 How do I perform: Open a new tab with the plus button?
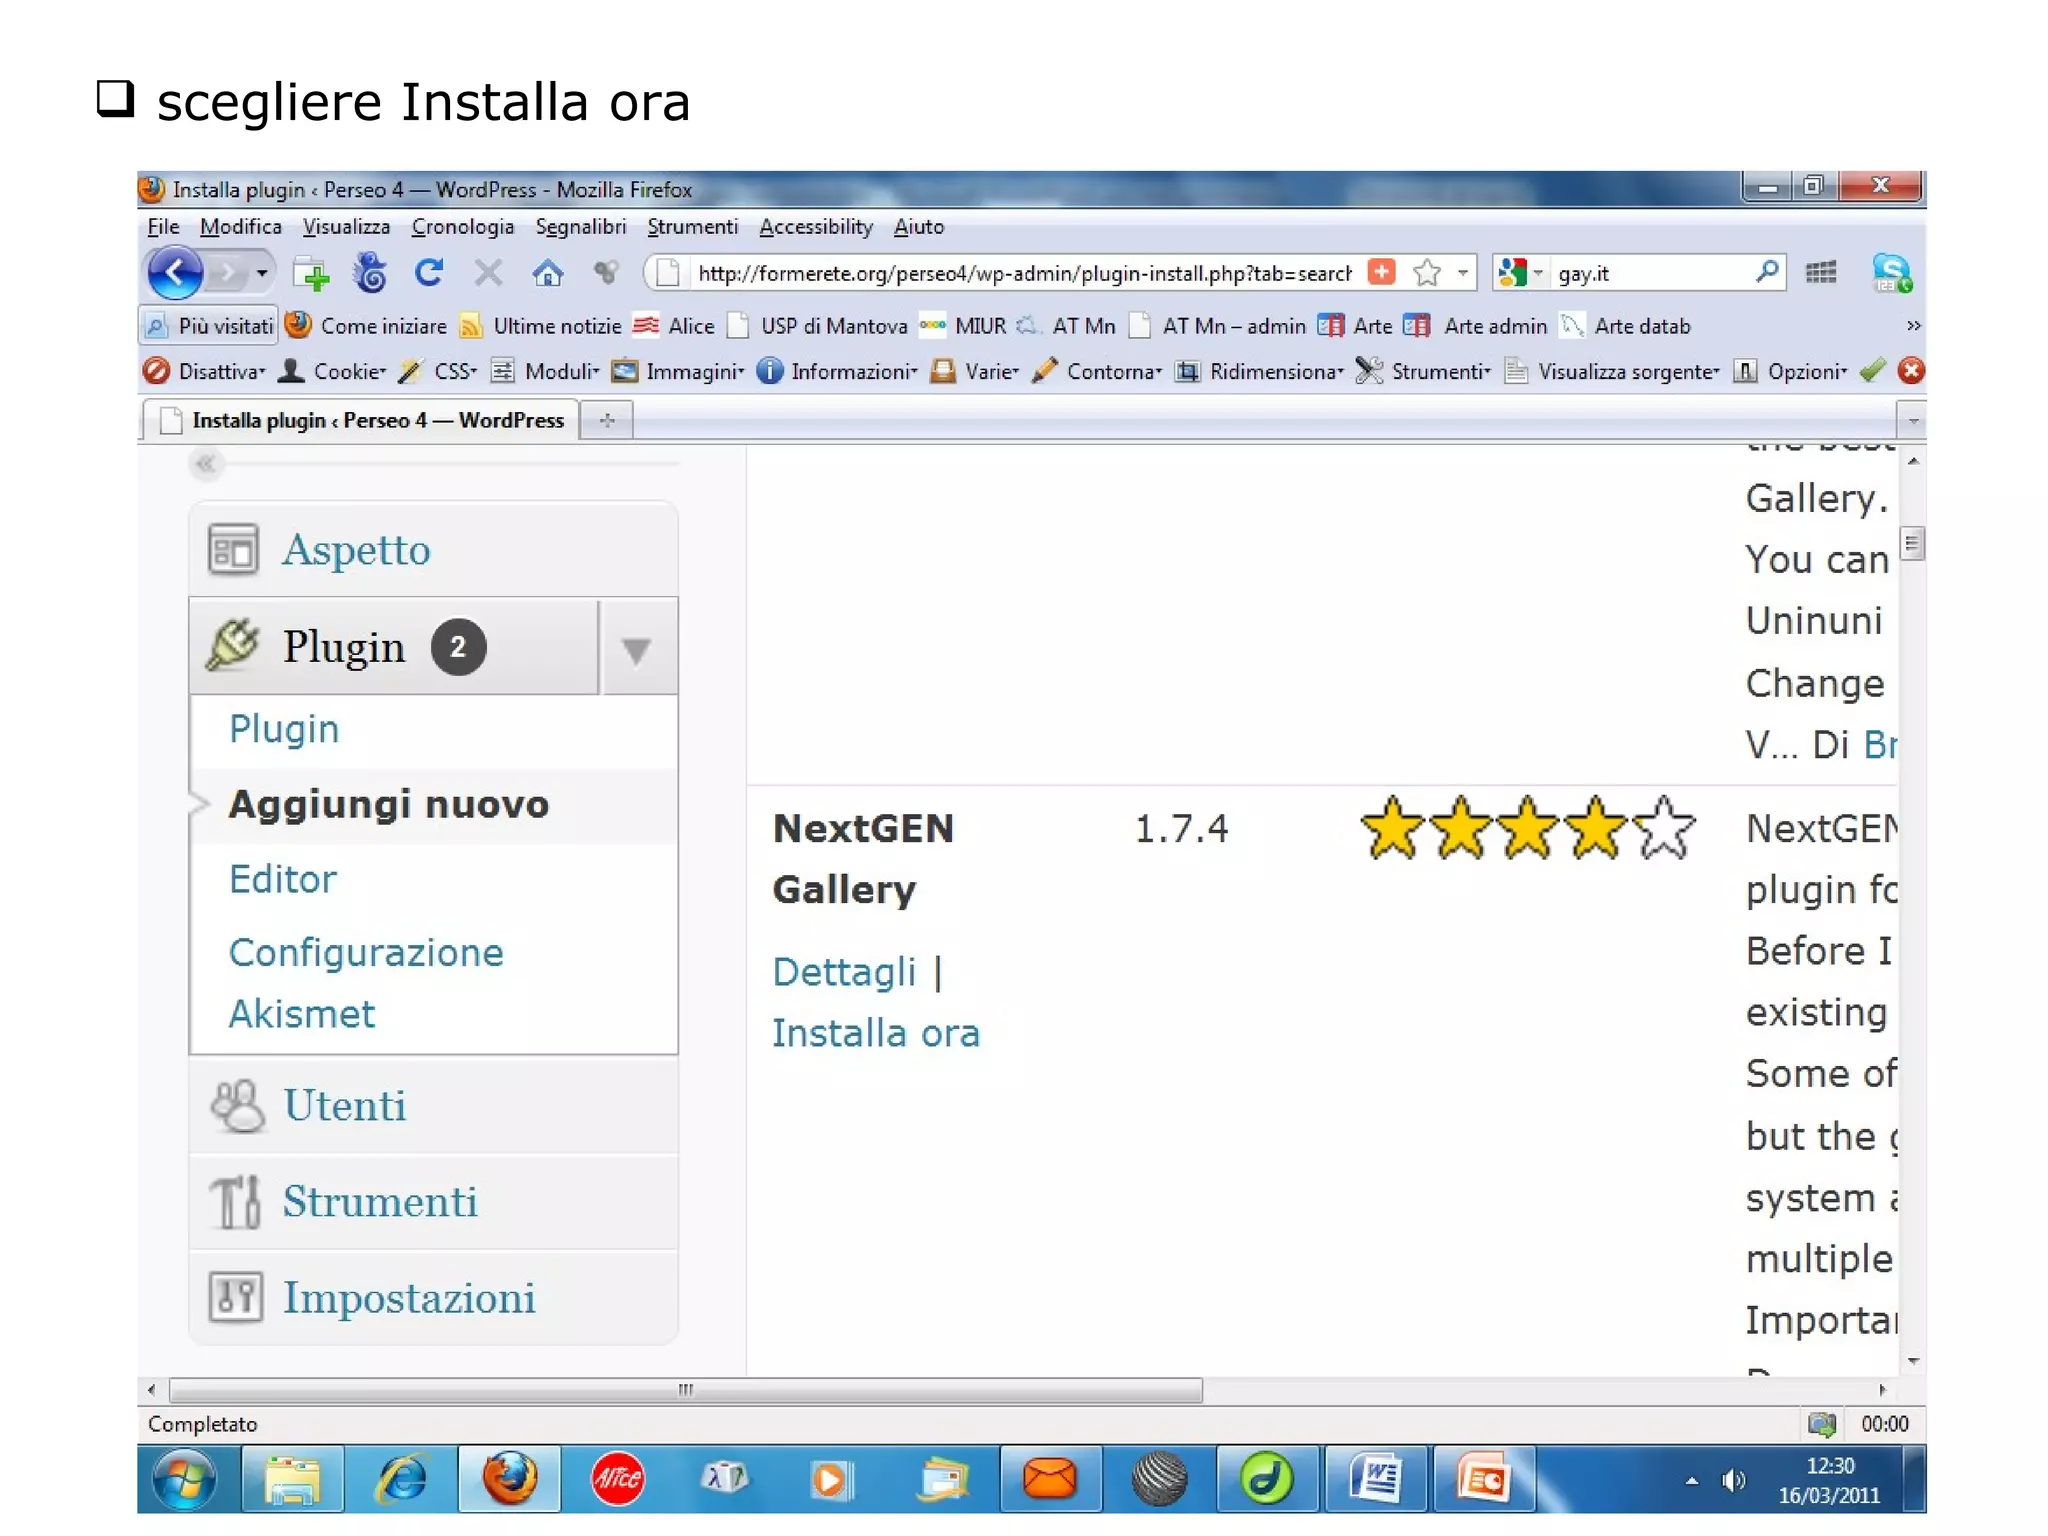click(x=606, y=421)
